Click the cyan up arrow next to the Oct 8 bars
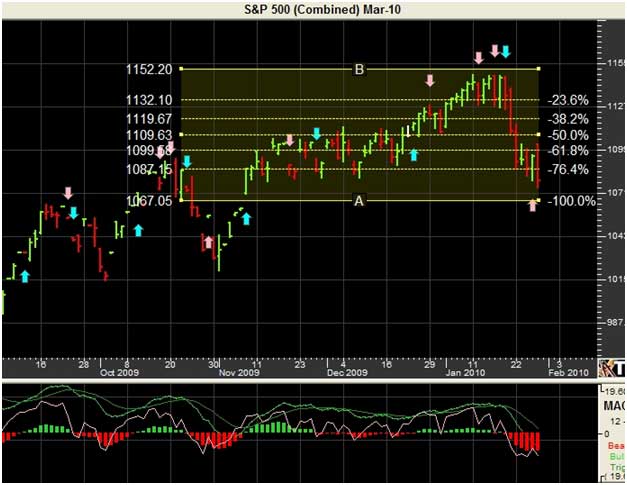This screenshot has height=485, width=627. (x=138, y=230)
